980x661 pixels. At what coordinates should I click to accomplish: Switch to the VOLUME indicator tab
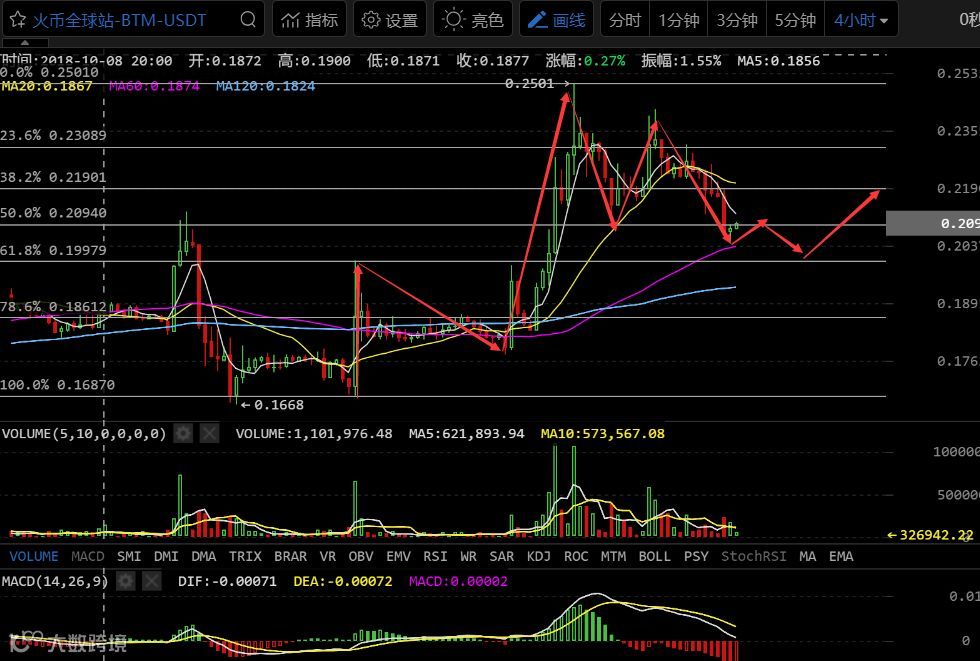tap(34, 556)
